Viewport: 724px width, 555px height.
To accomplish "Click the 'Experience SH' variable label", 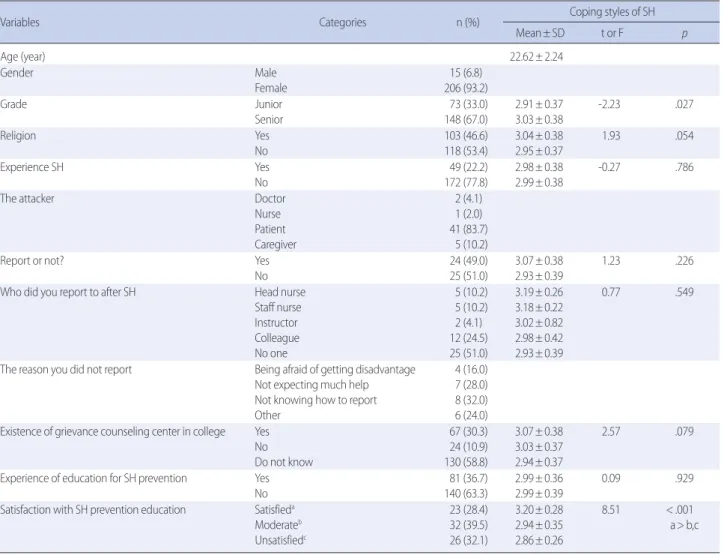I will click(x=32, y=167).
